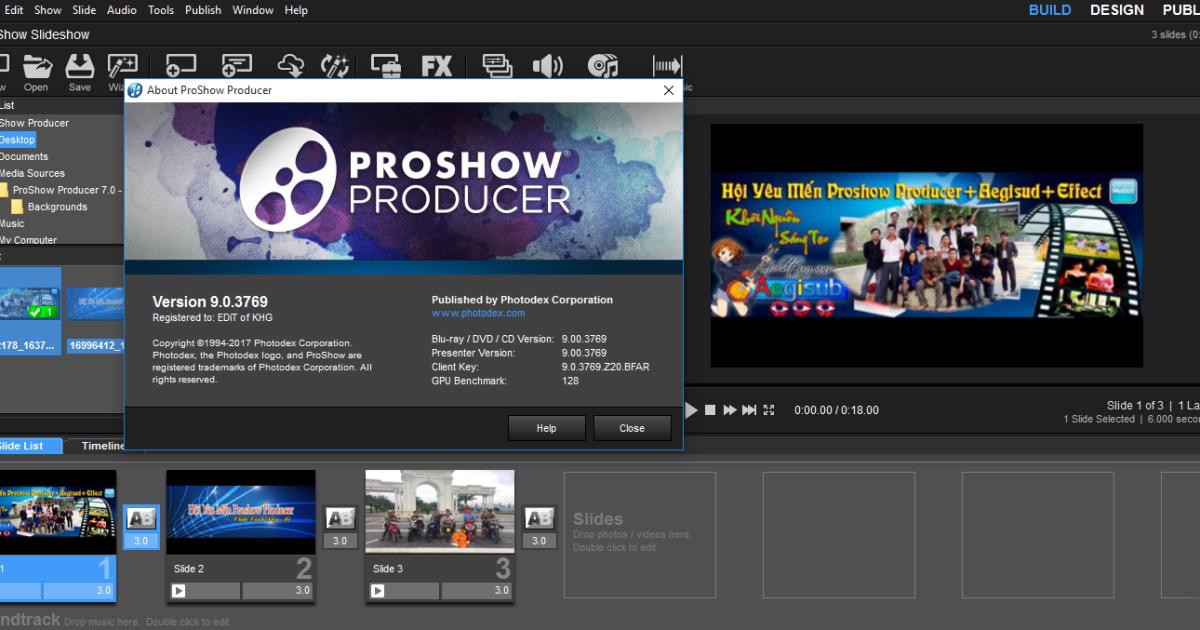Toggle full screen preview icon
This screenshot has height=630, width=1200.
769,410
